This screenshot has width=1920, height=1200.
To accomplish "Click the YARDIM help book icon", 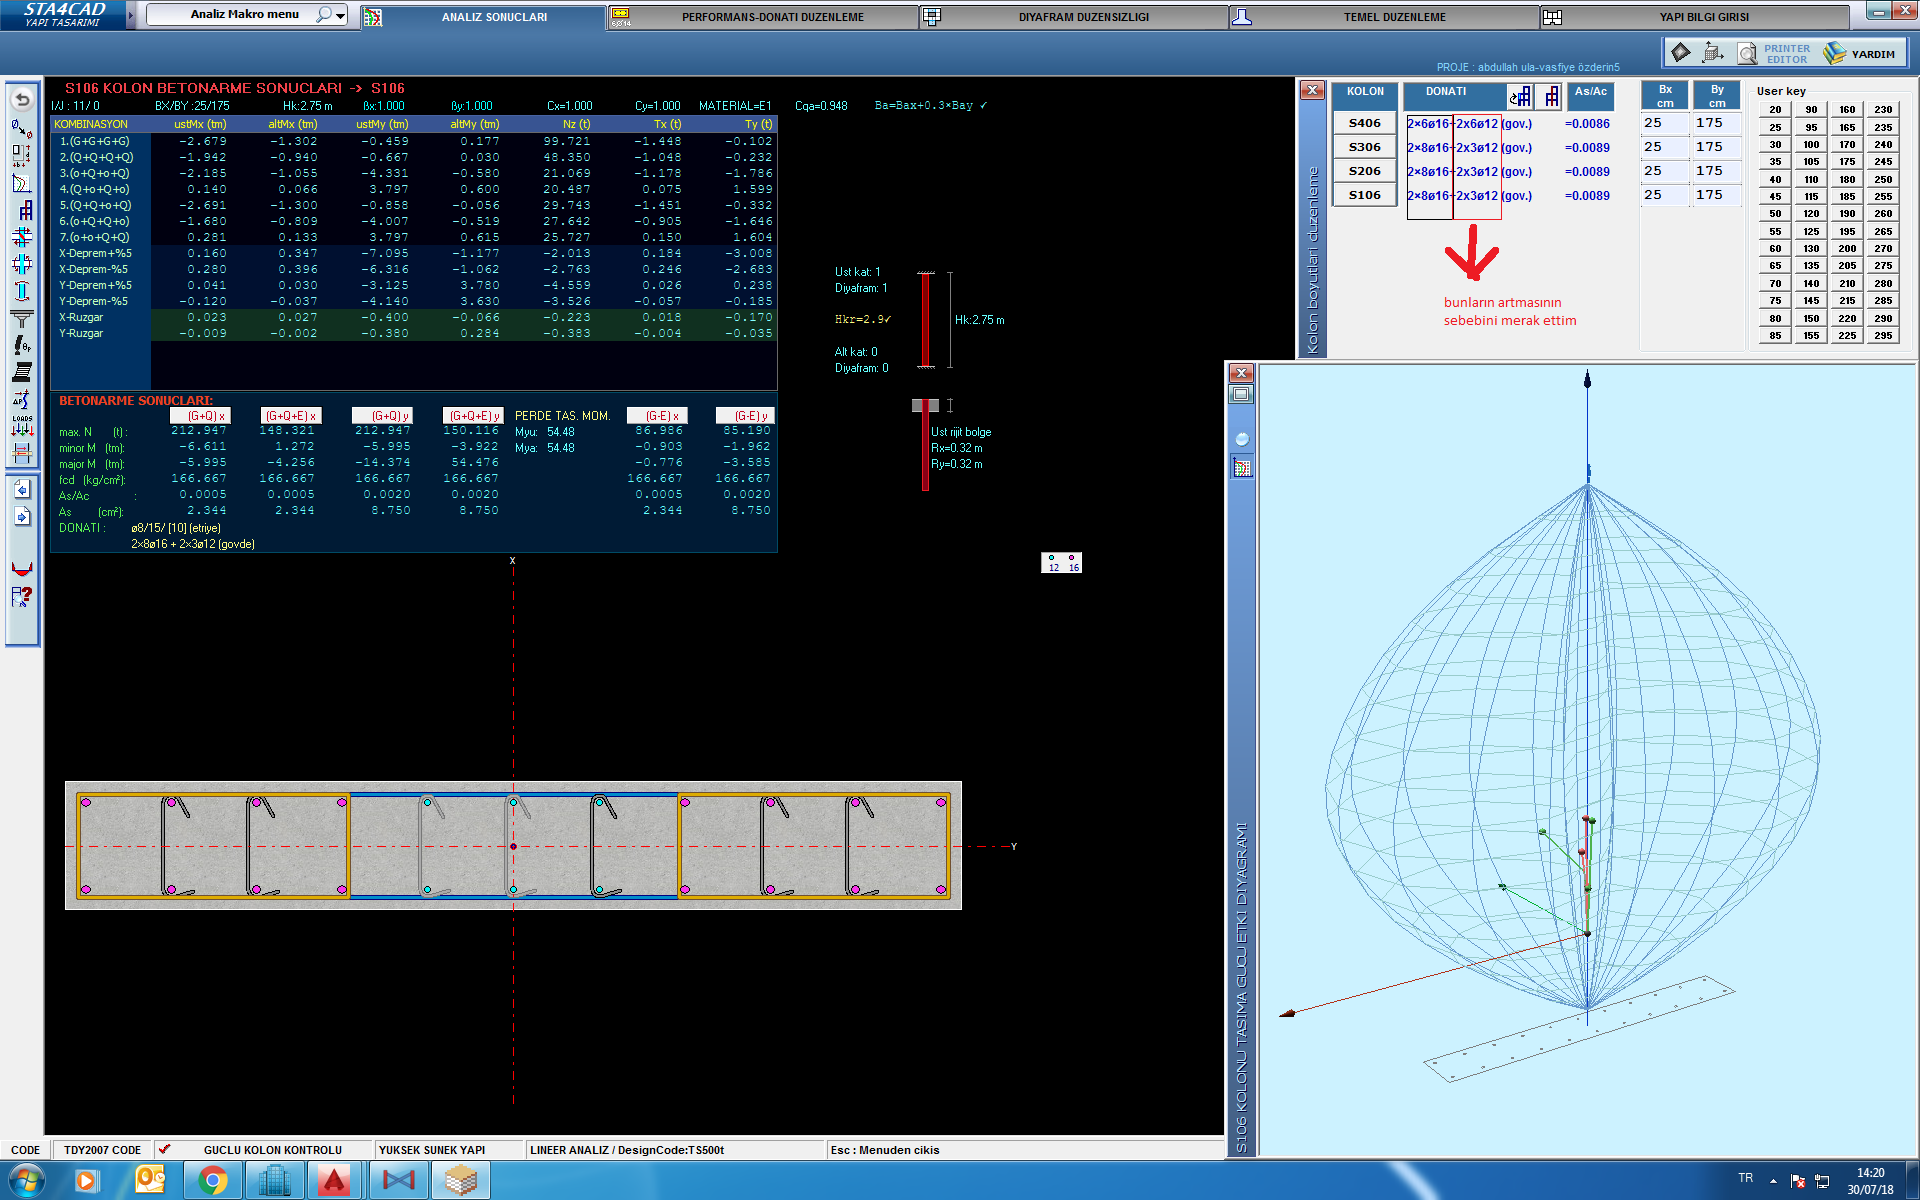I will [x=1834, y=53].
